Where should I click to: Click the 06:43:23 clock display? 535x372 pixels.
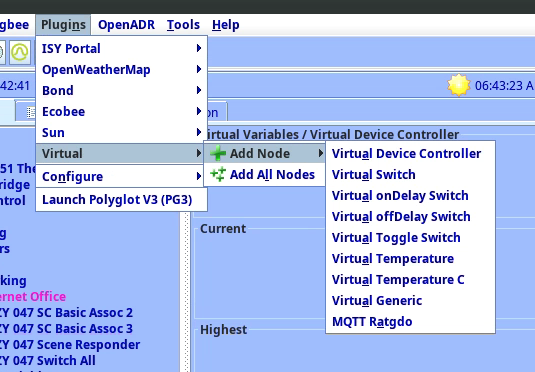click(x=504, y=85)
